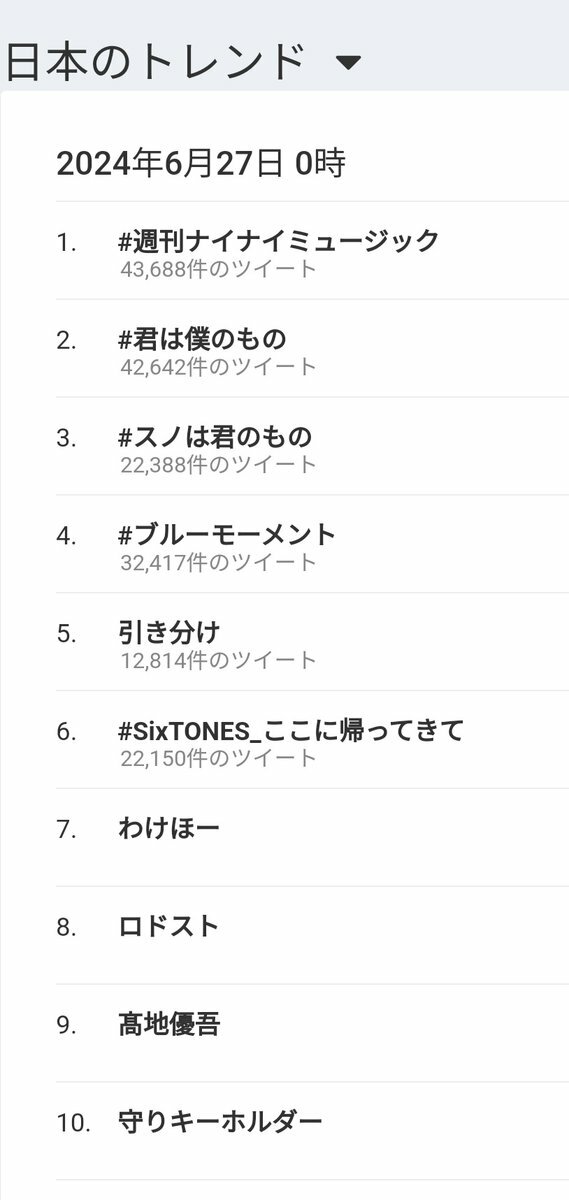Image resolution: width=569 pixels, height=1200 pixels.
Task: Click the 日本のトレンド heading
Action: tap(156, 62)
